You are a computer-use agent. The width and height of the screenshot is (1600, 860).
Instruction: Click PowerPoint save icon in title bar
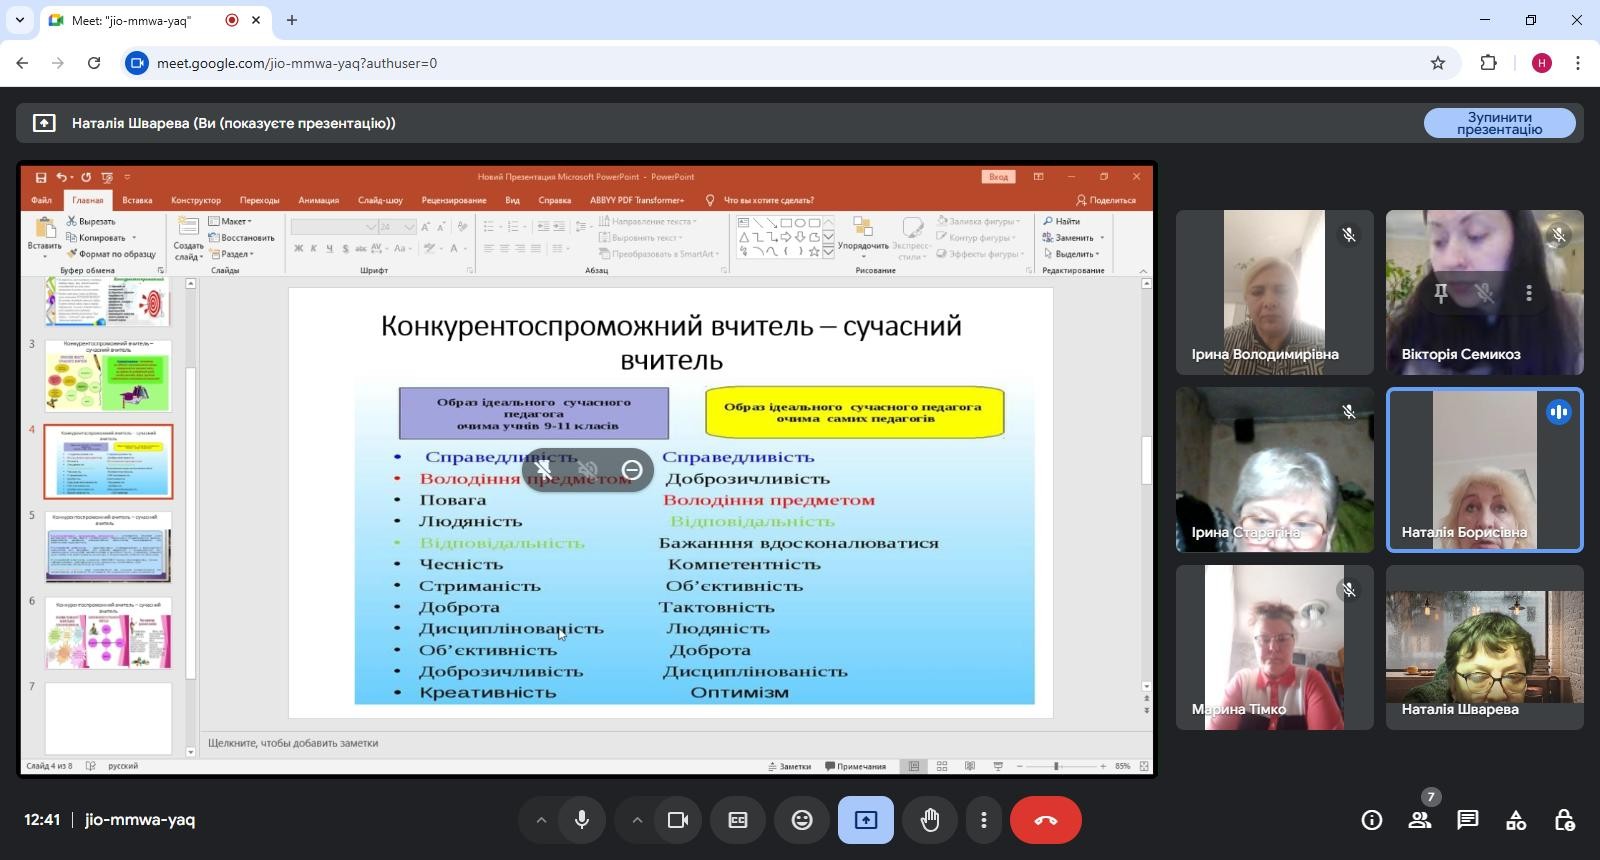coord(41,177)
